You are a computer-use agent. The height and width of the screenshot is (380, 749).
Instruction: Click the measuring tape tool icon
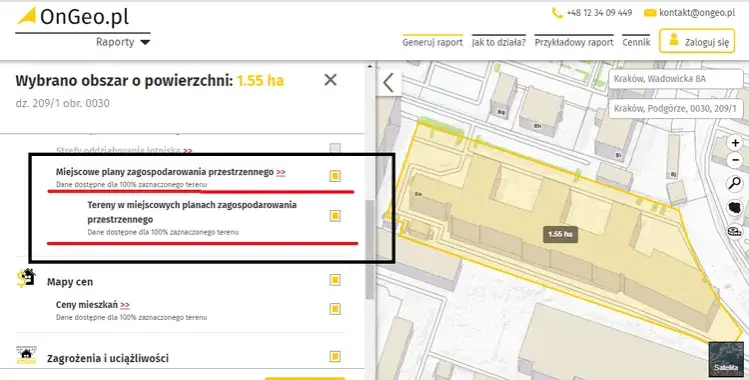tap(734, 232)
